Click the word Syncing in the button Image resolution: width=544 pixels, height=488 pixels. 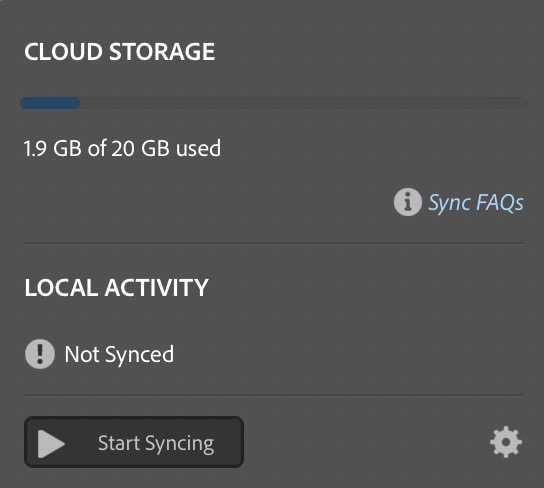pyautogui.click(x=179, y=444)
